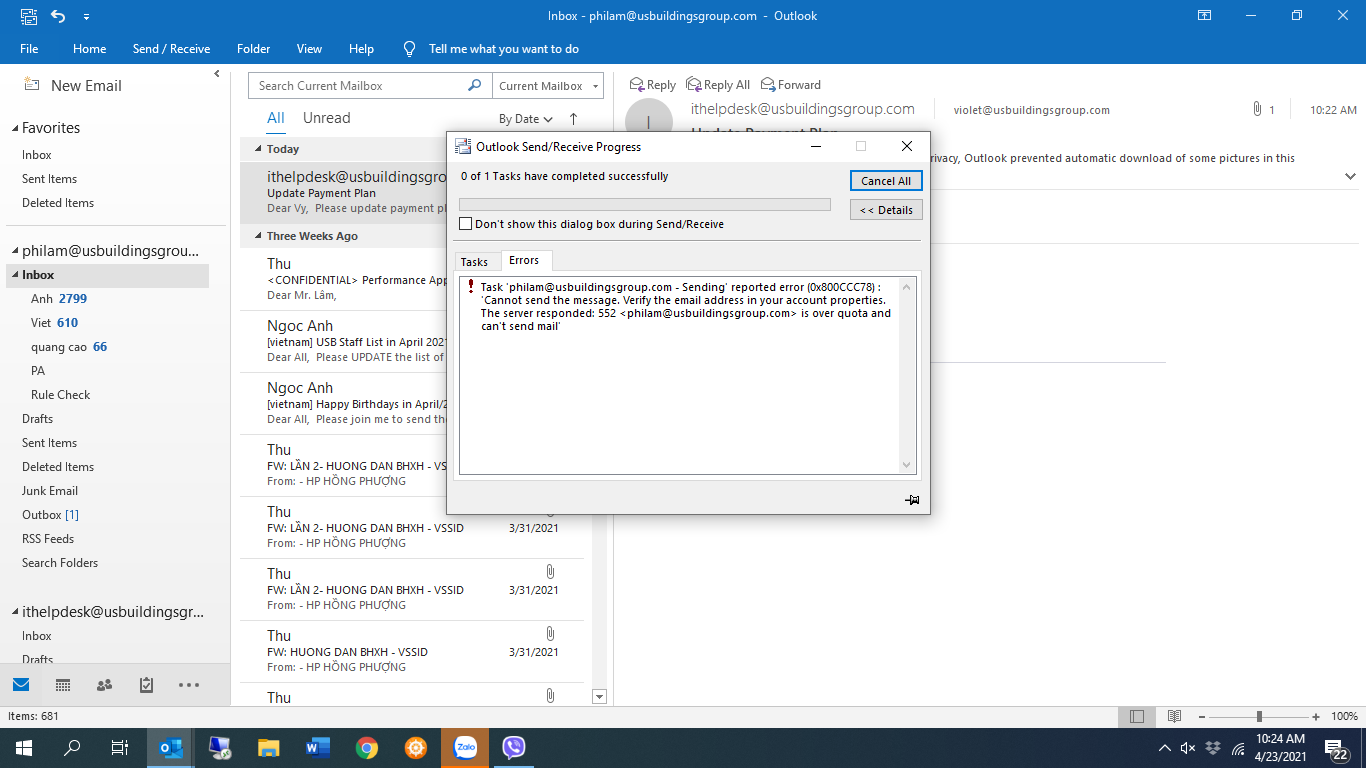This screenshot has height=768, width=1366.
Task: Switch to the Tasks tab in dialog
Action: (474, 262)
